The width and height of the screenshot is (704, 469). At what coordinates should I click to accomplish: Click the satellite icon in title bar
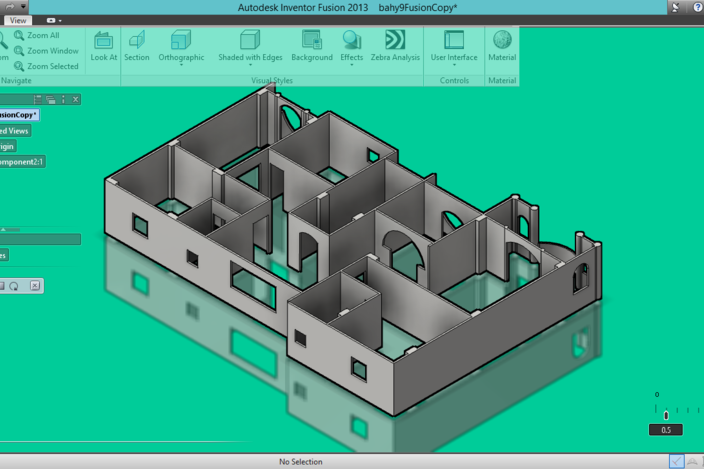675,7
